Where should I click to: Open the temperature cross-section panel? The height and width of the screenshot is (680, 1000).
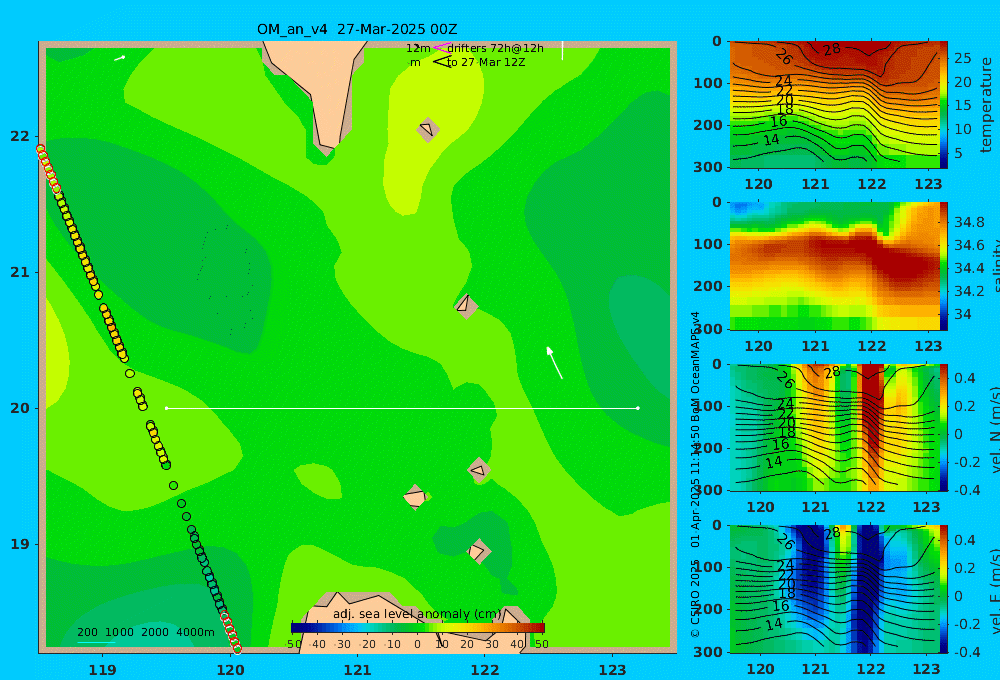[834, 105]
